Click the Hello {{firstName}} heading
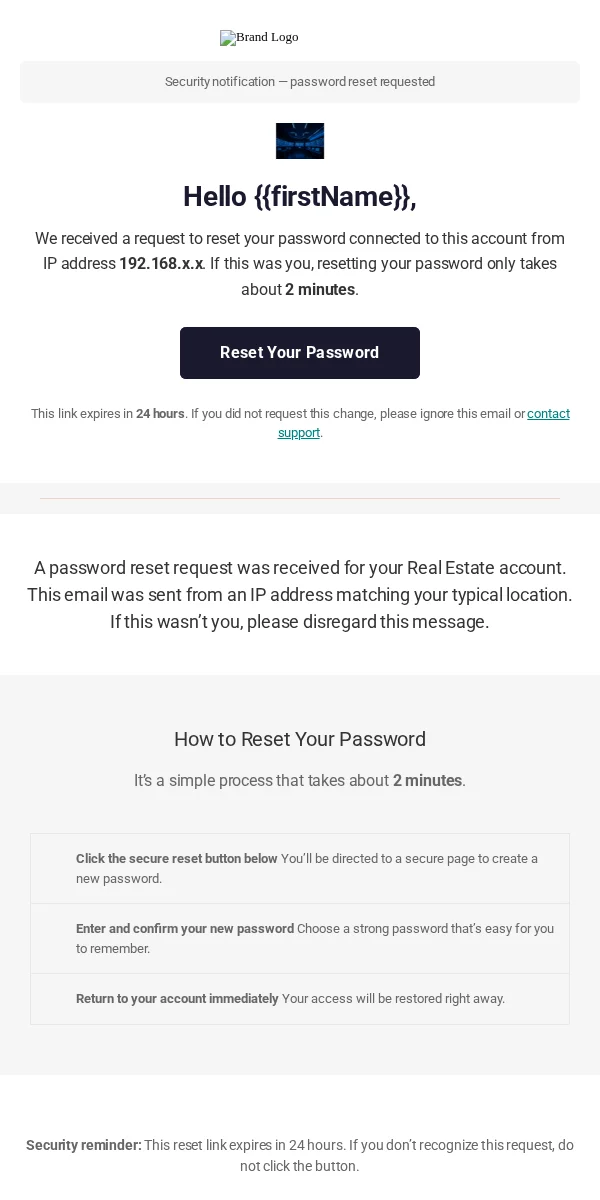The height and width of the screenshot is (1200, 600). [300, 197]
